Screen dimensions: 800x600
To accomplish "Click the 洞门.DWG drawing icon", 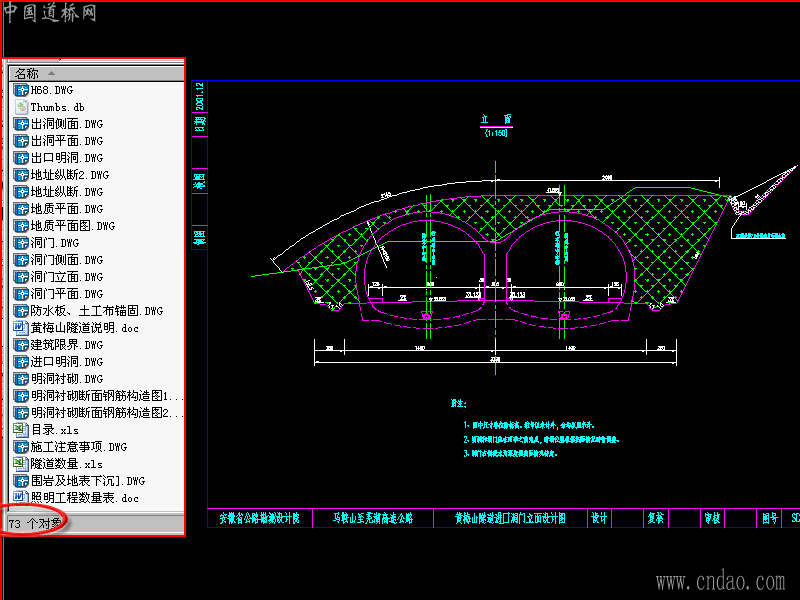I will click(21, 243).
